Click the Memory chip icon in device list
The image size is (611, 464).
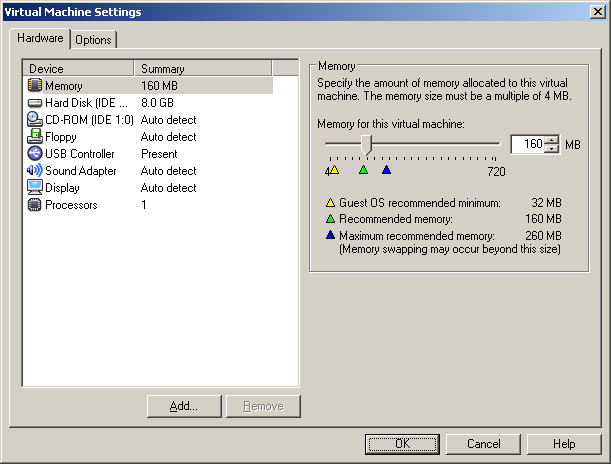point(34,85)
